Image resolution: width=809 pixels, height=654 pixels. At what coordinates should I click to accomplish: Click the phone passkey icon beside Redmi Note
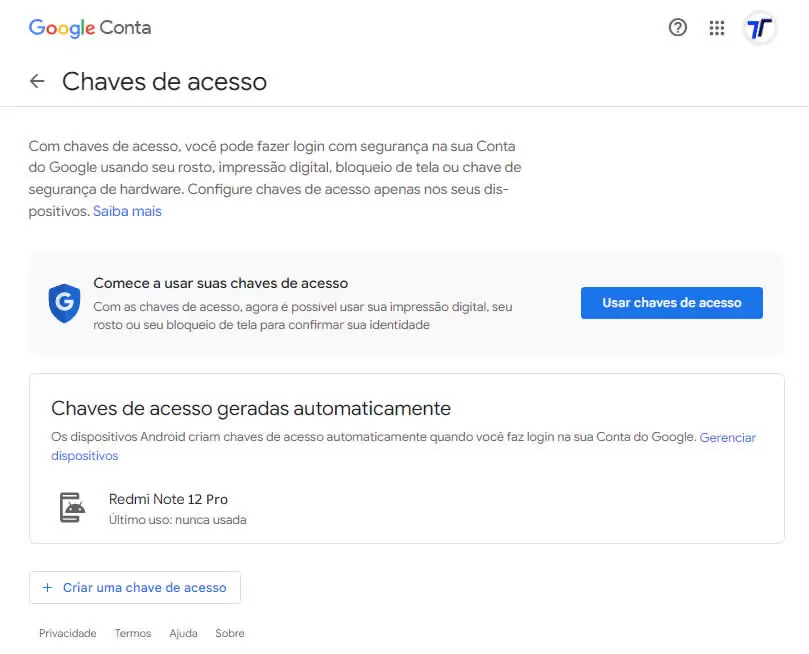(x=74, y=508)
